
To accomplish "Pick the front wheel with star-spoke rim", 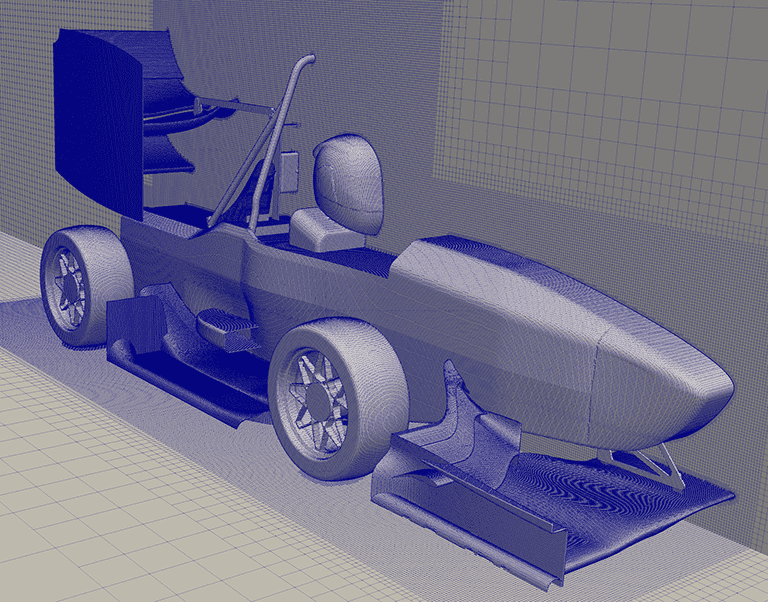I will [338, 399].
